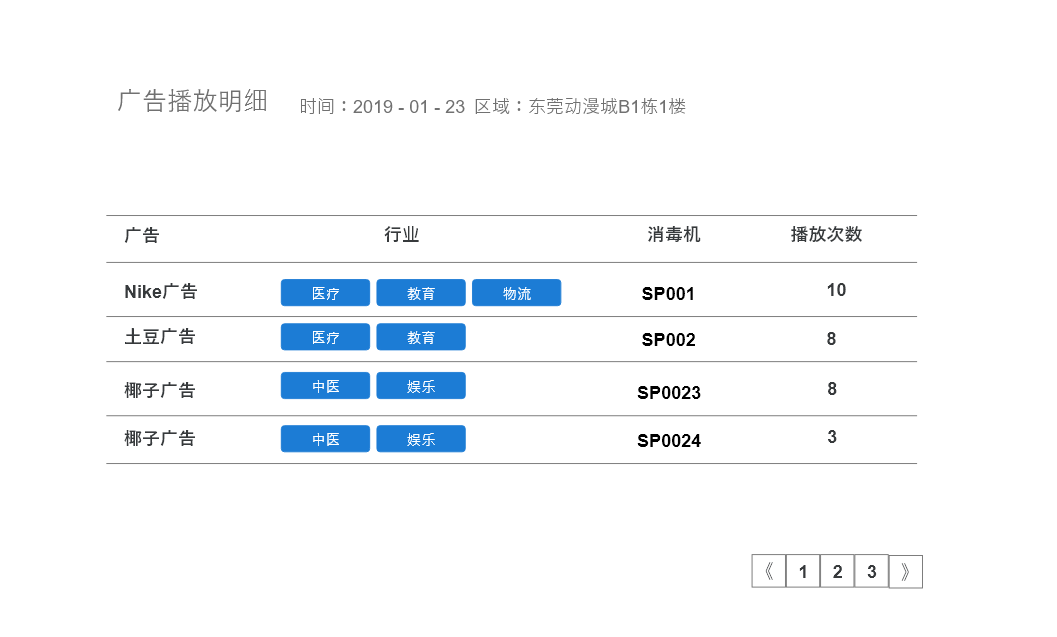Click 娱乐 tag in SP0023 row
The width and height of the screenshot is (1057, 637).
point(421,386)
